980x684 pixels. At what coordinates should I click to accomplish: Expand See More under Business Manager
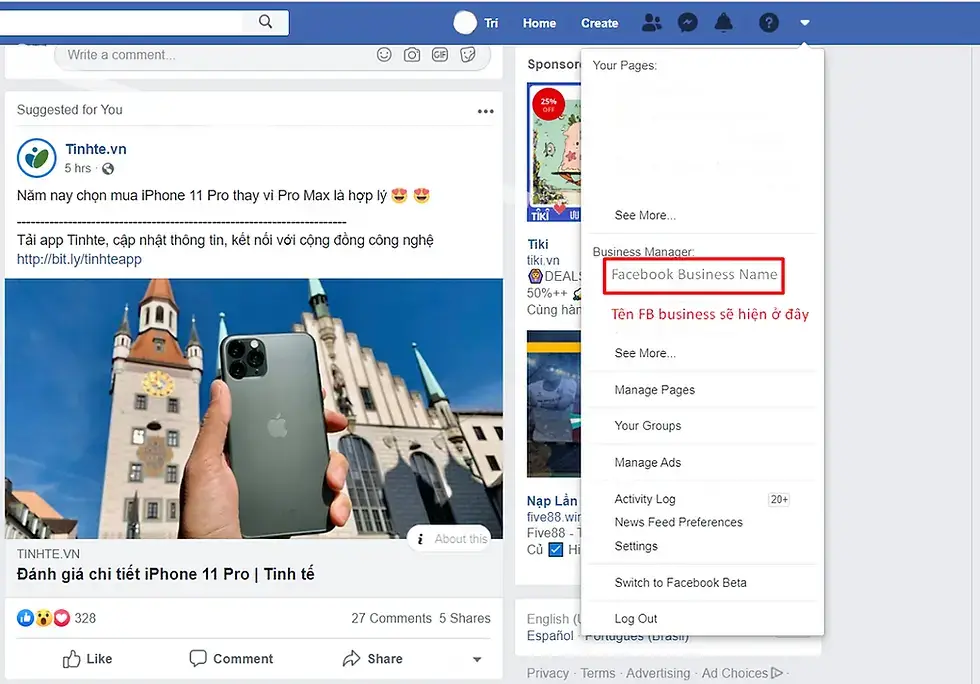[x=645, y=353]
